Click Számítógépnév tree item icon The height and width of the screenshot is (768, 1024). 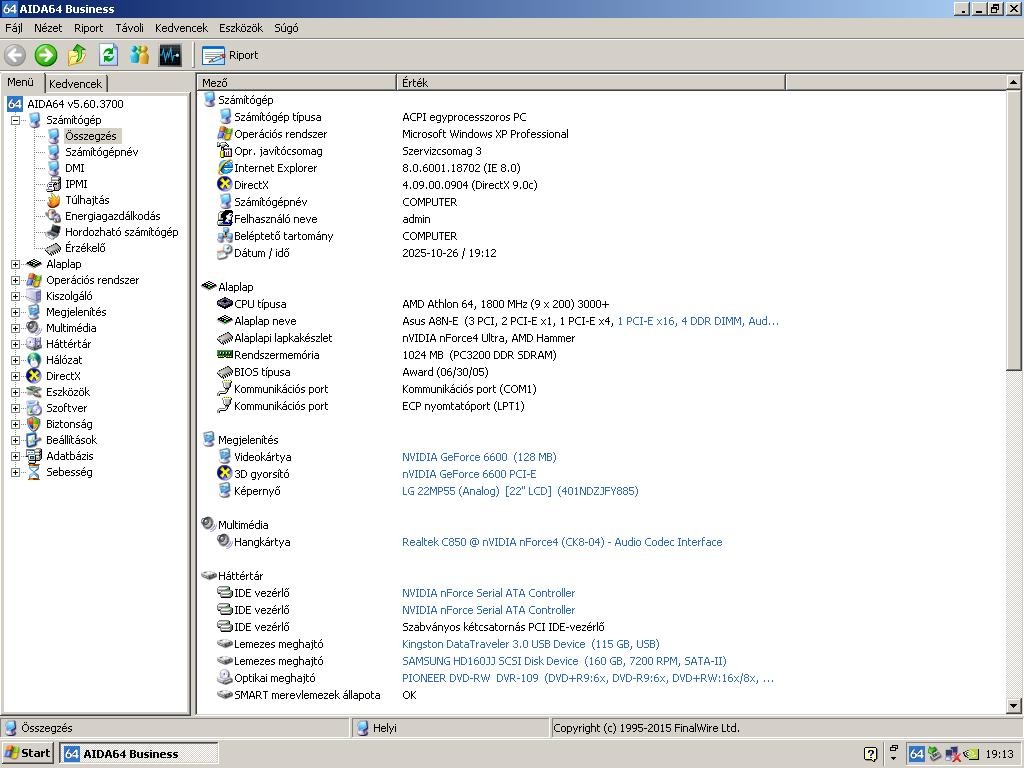pyautogui.click(x=54, y=152)
